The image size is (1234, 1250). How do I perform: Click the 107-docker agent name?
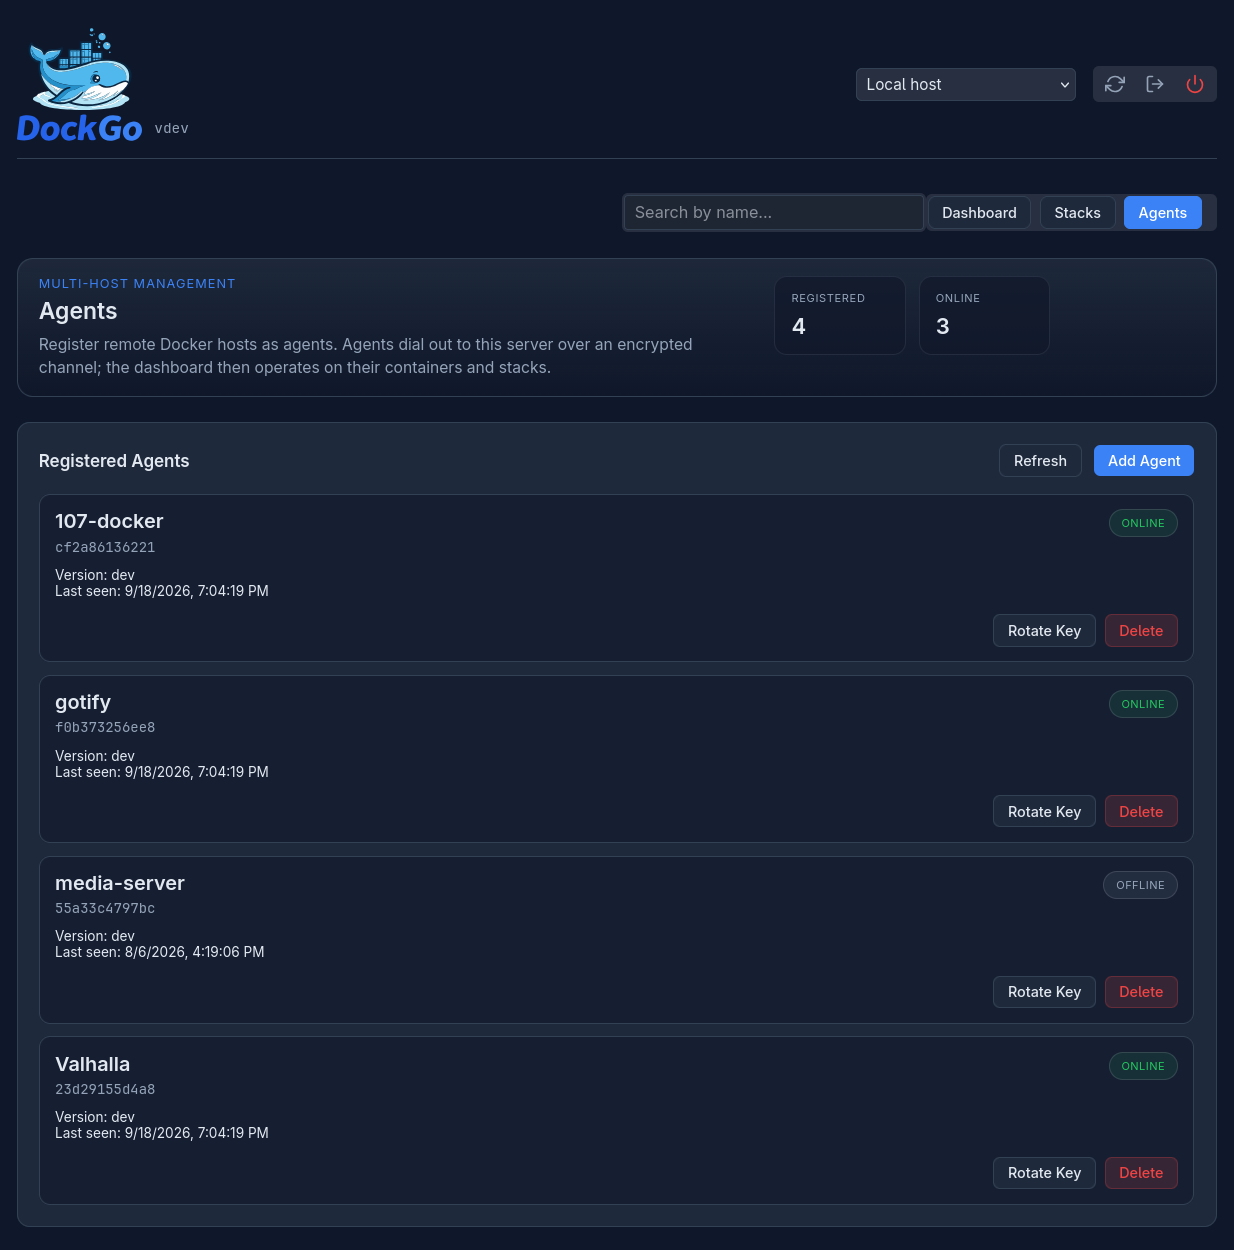tap(109, 521)
